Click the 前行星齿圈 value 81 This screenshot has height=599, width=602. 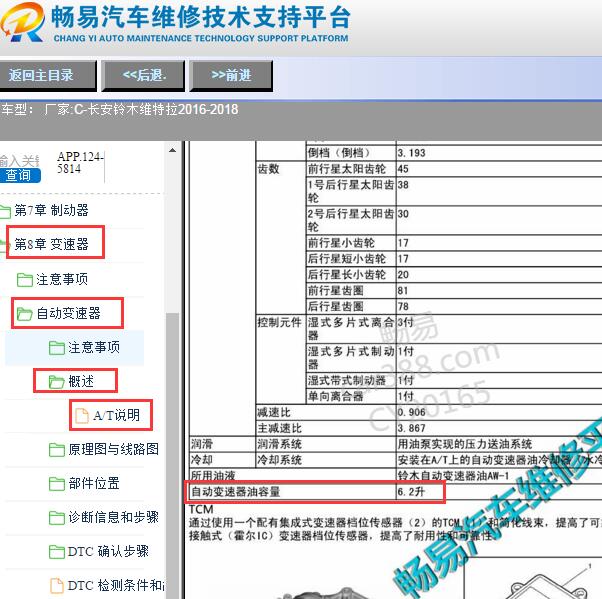click(403, 291)
